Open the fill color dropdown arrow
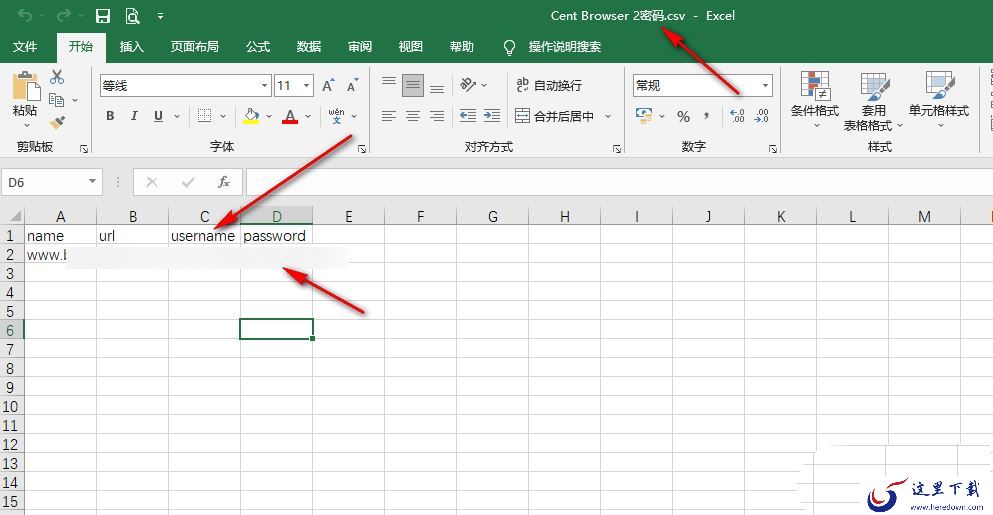This screenshot has height=515, width=993. [x=269, y=117]
